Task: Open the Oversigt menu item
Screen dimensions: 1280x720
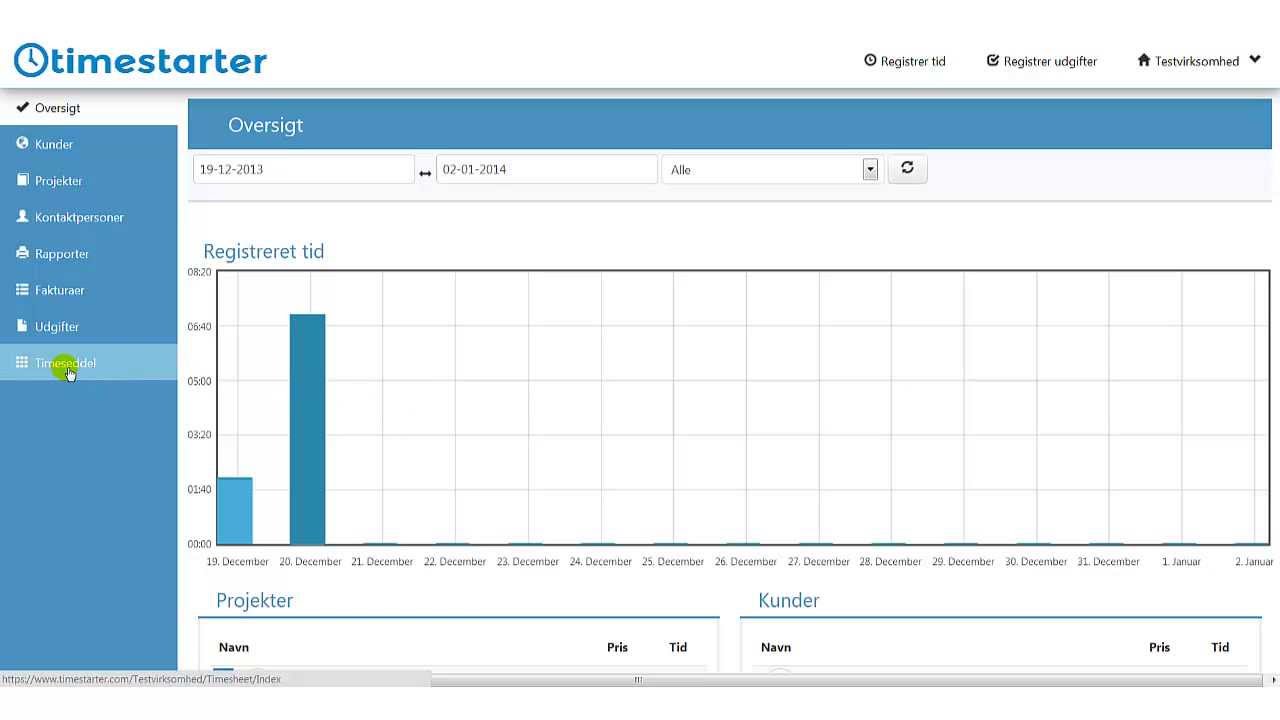Action: coord(89,107)
